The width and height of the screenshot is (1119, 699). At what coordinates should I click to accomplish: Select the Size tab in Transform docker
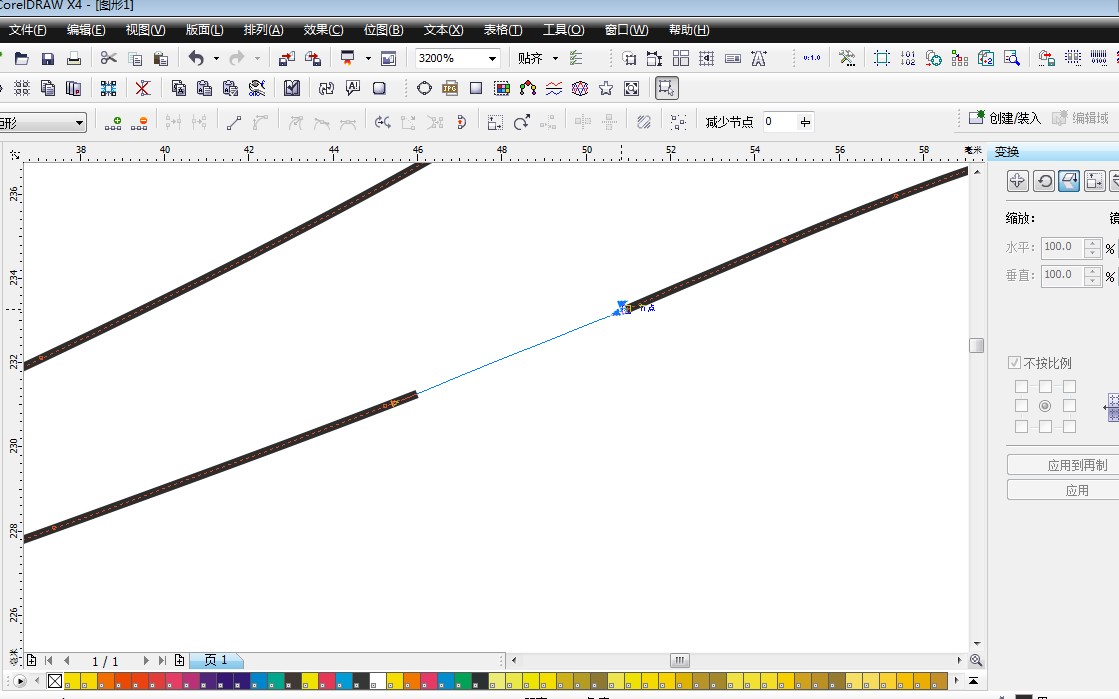coord(1094,181)
